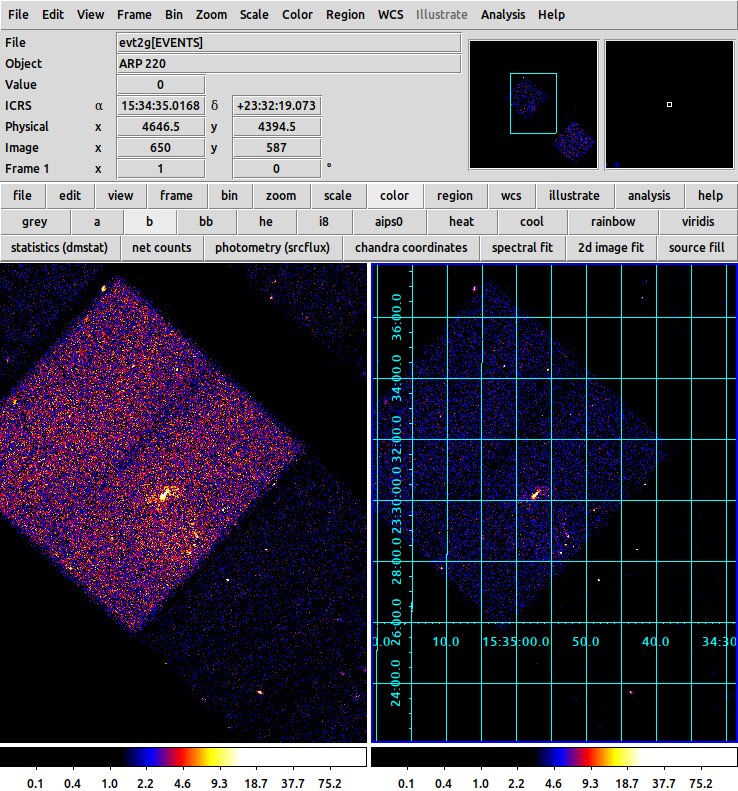Select the viridis colormap
Screen dimensions: 738x791
click(698, 222)
